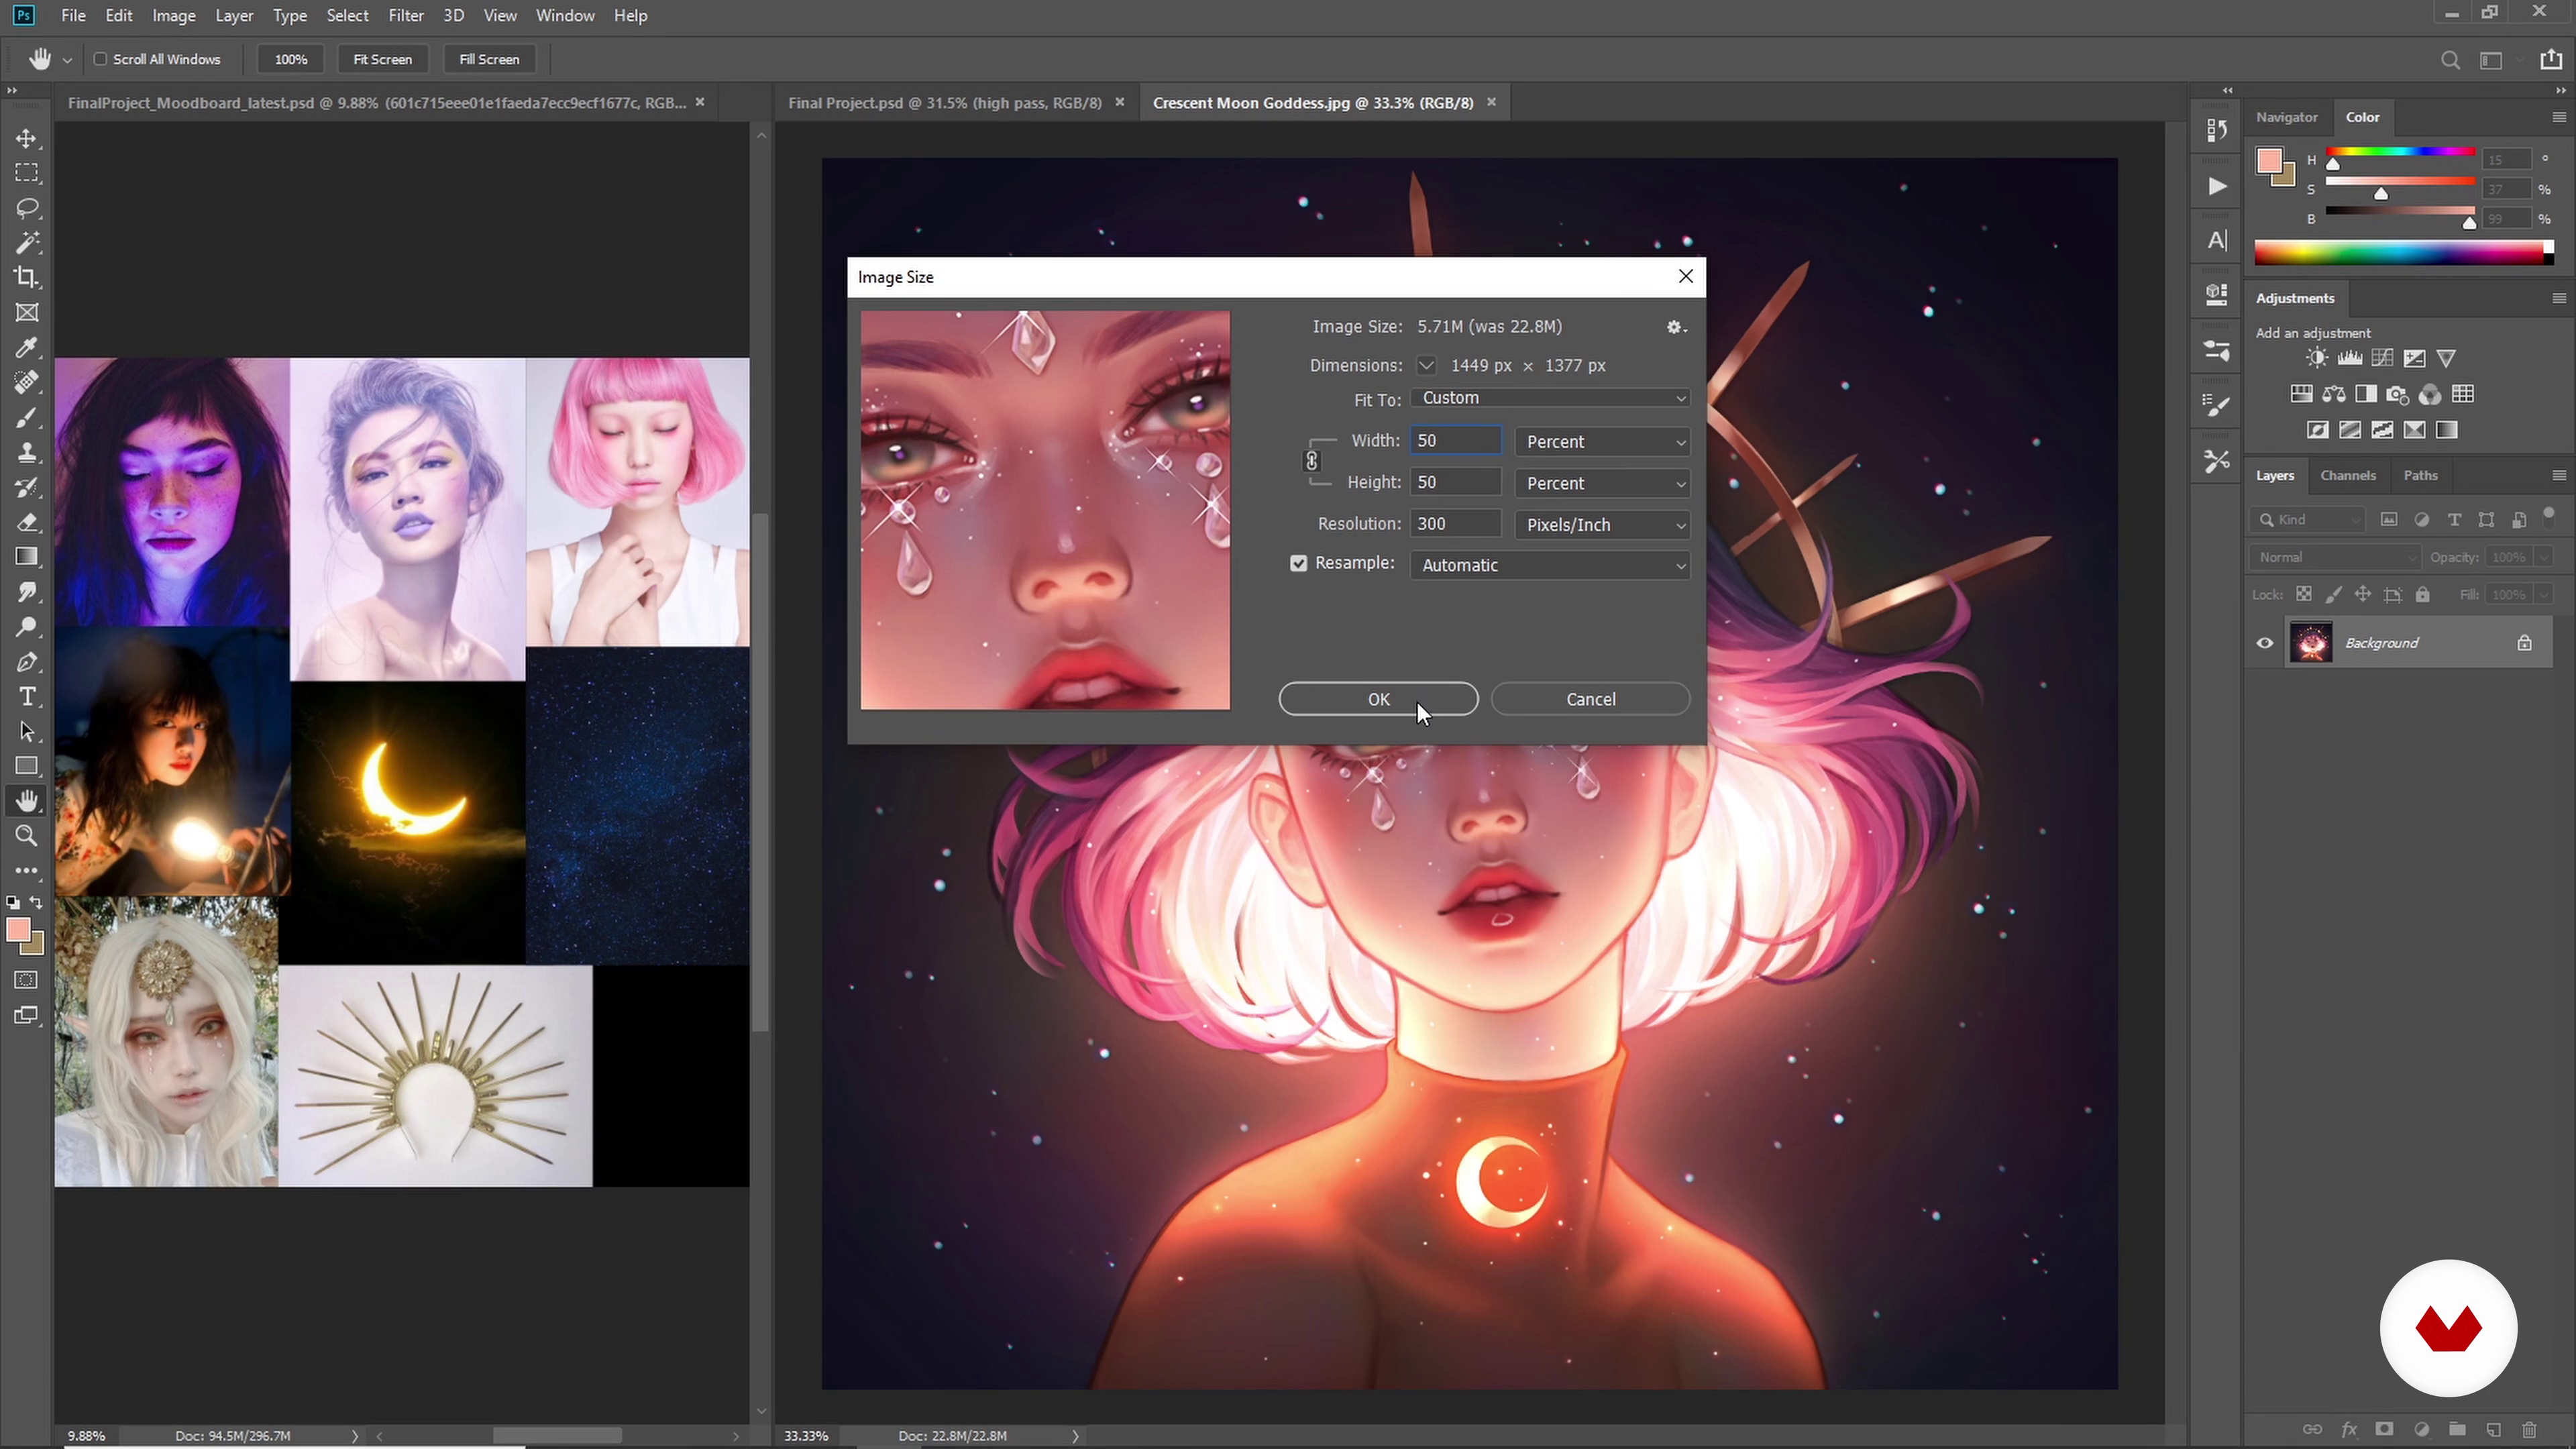Select the Zoom tool
This screenshot has height=1449, width=2576.
tap(27, 836)
